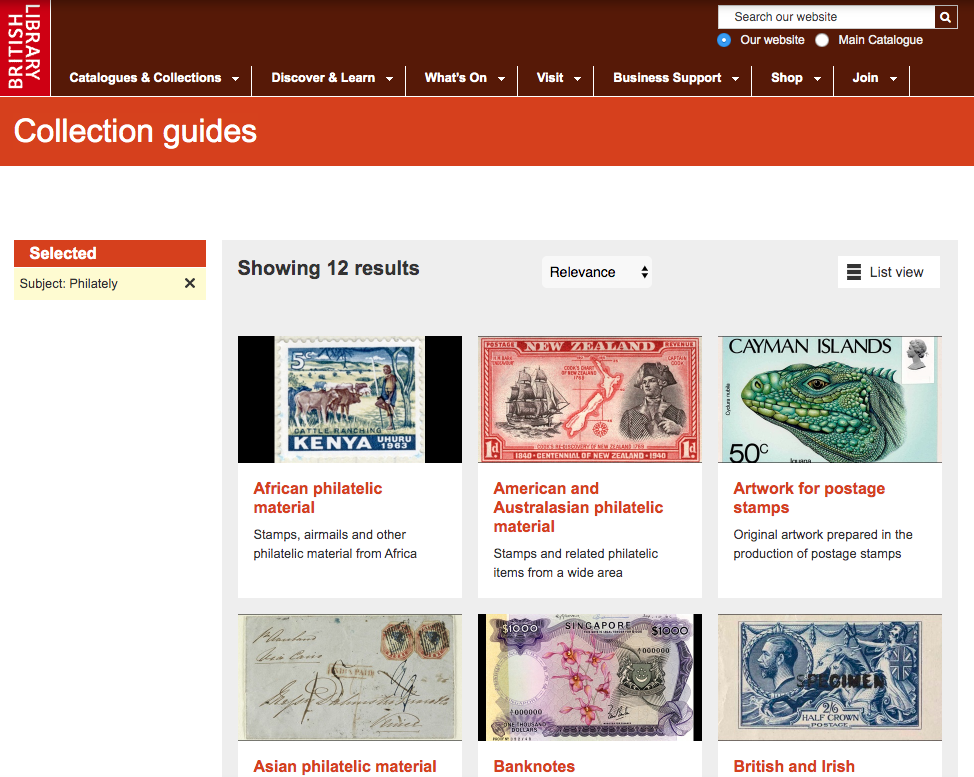Viewport: 974px width, 777px height.
Task: Select the Our website radio button
Action: (x=723, y=40)
